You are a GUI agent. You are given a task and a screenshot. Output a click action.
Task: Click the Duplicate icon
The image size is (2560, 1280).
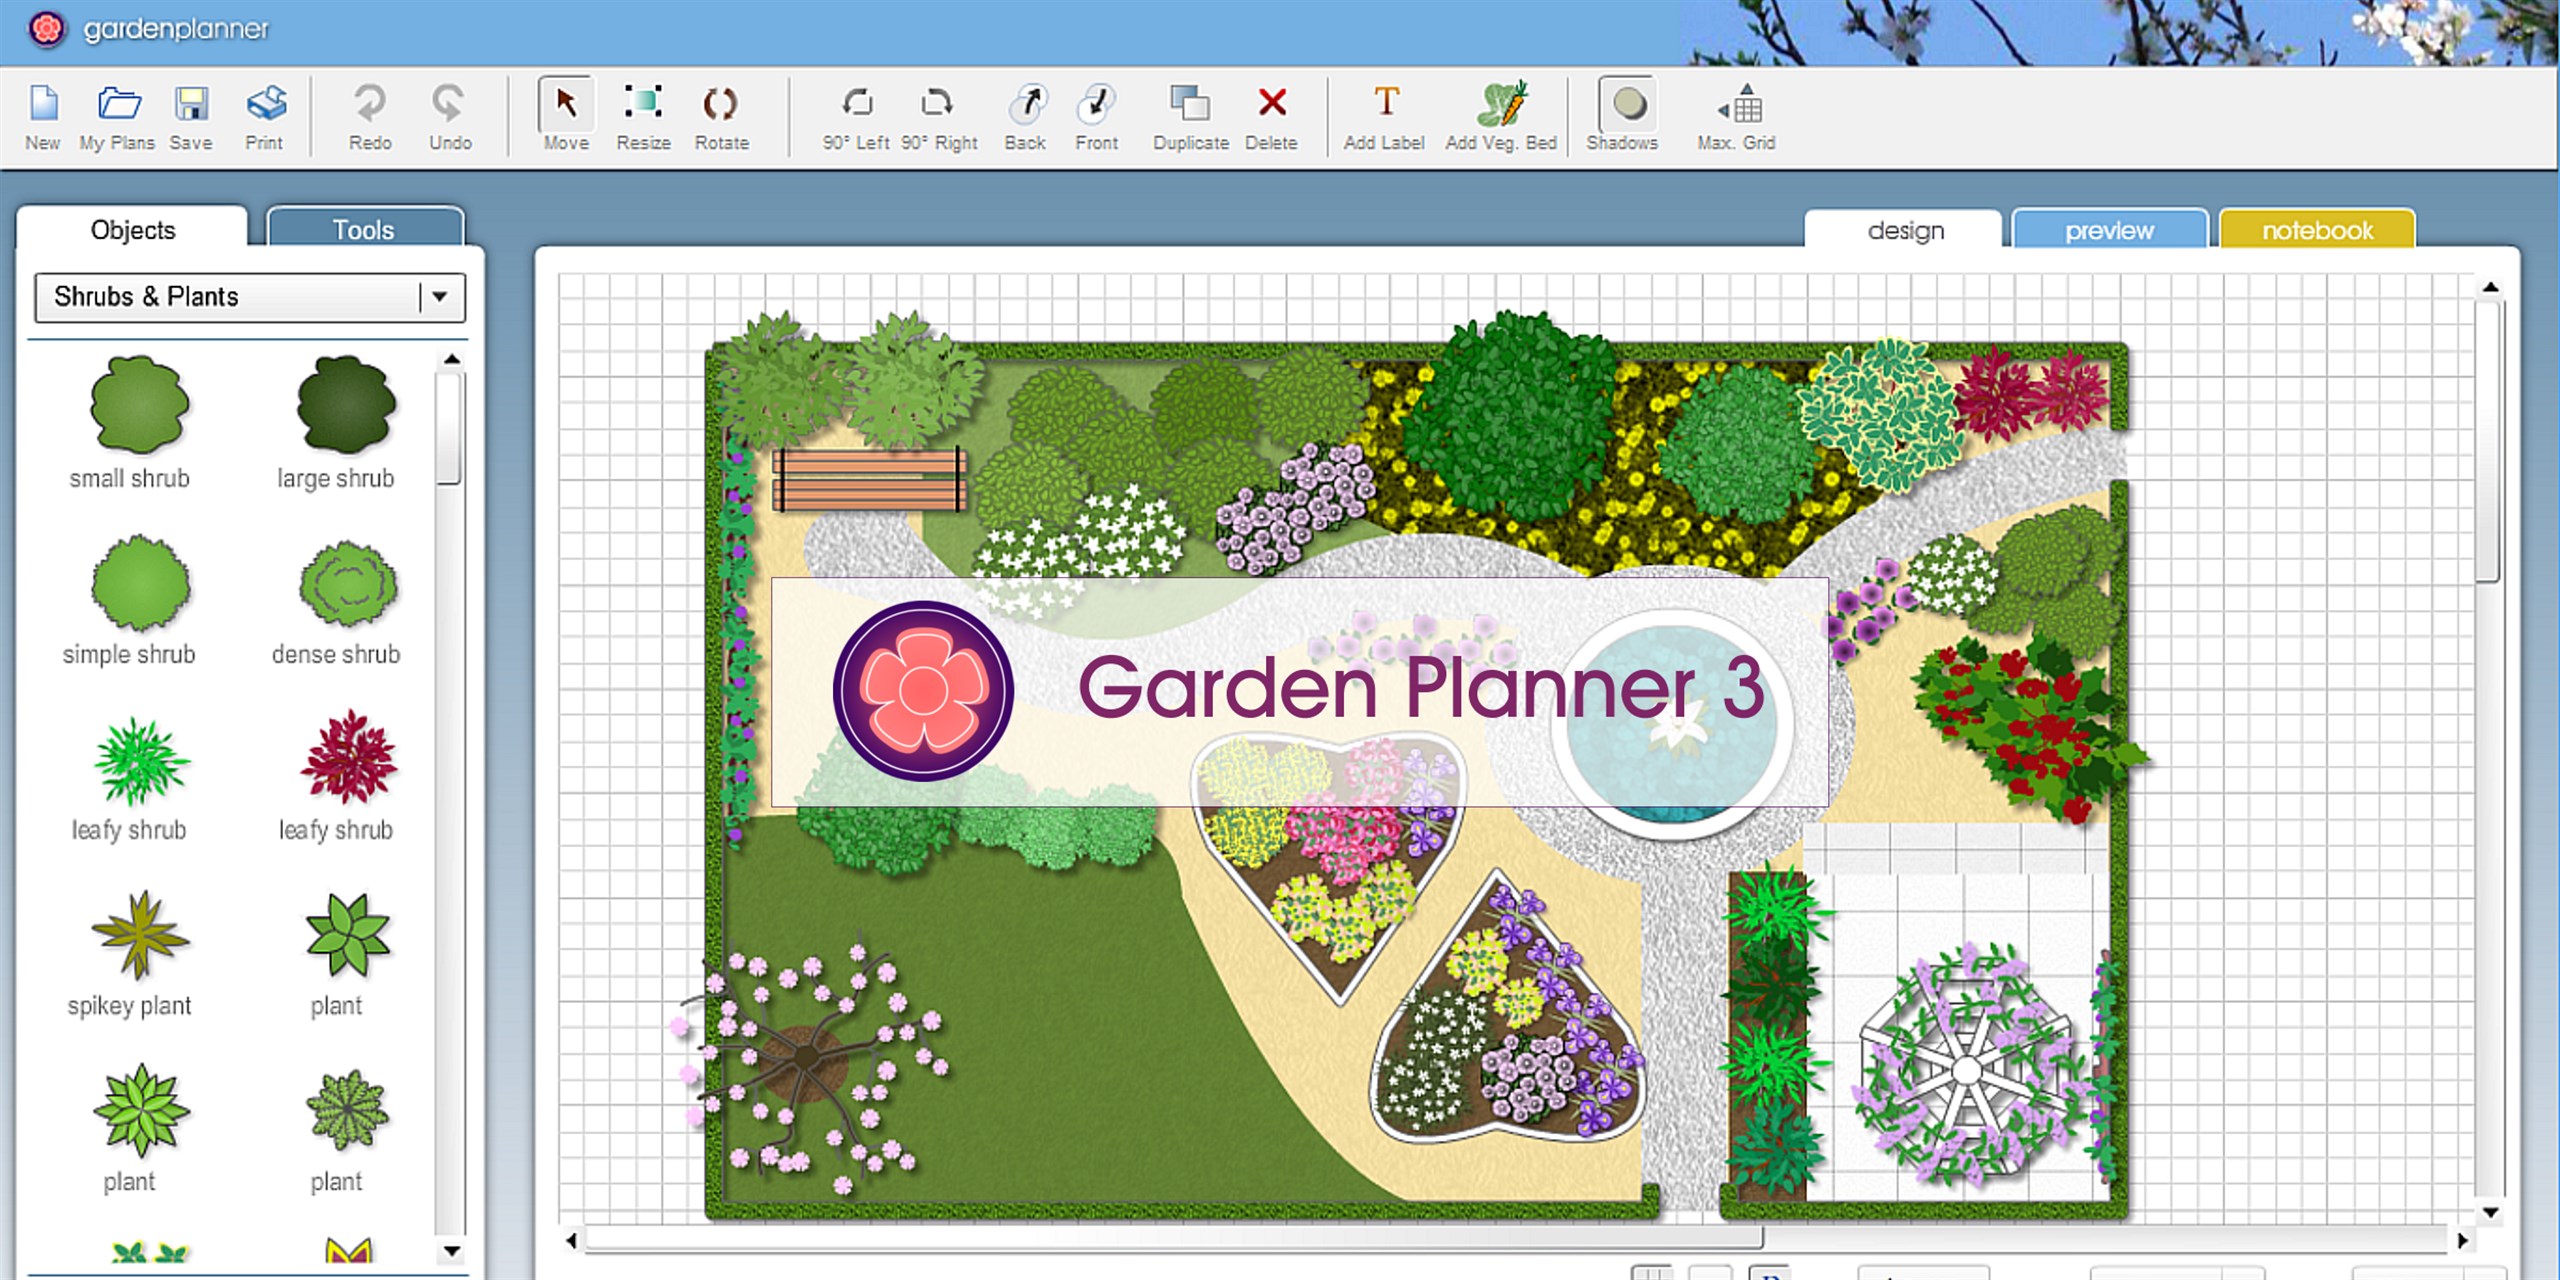[x=1189, y=104]
